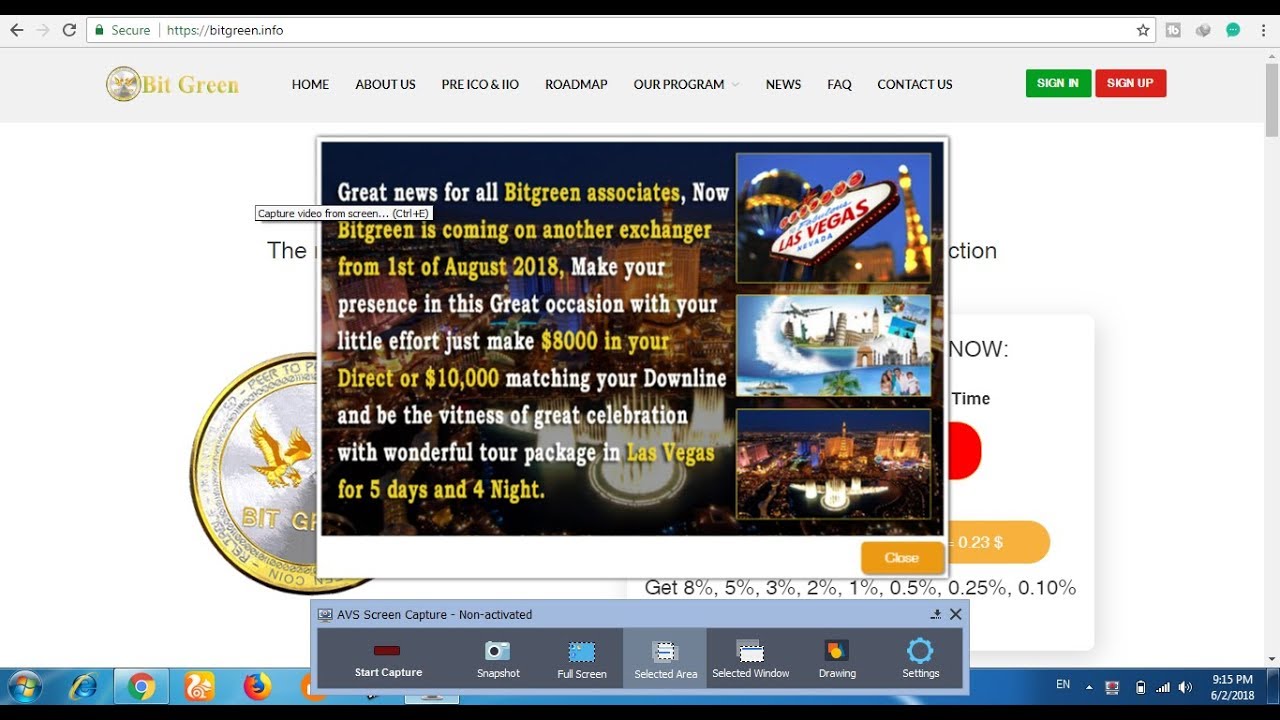1280x720 pixels.
Task: Click the AVS Screen Capture title icon
Action: [325, 614]
